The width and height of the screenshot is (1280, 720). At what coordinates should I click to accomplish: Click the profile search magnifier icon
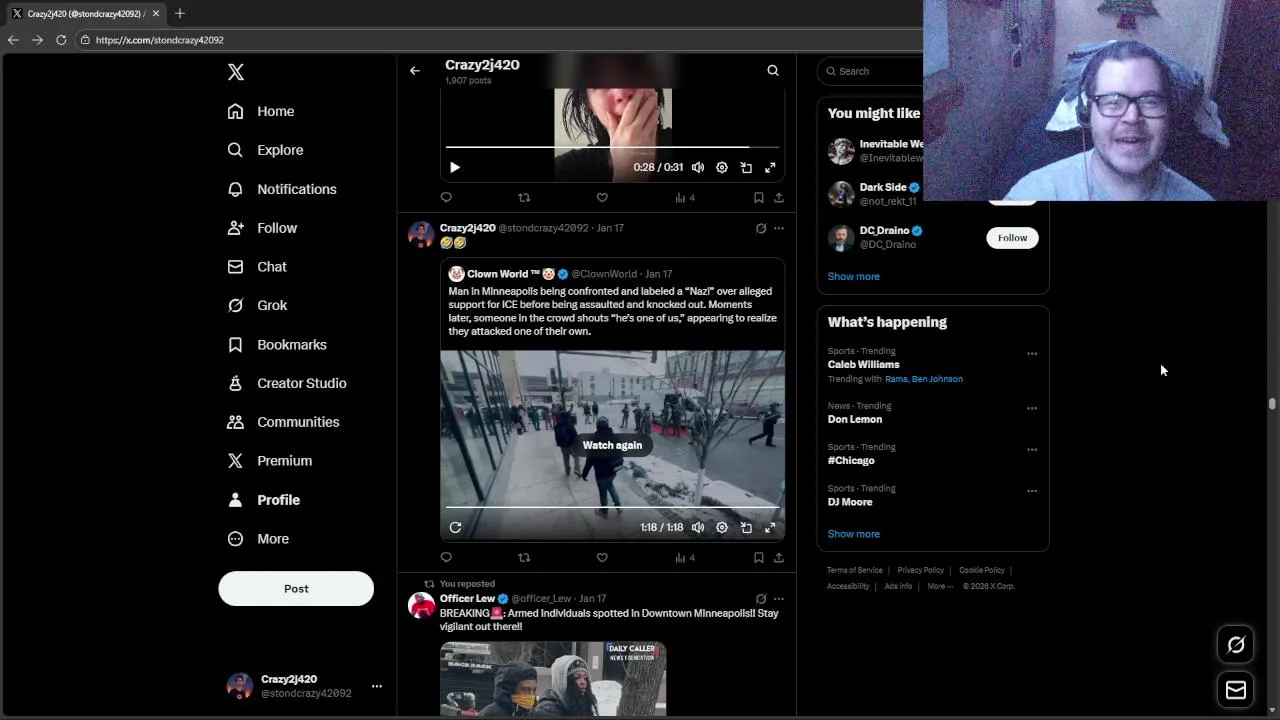[773, 71]
